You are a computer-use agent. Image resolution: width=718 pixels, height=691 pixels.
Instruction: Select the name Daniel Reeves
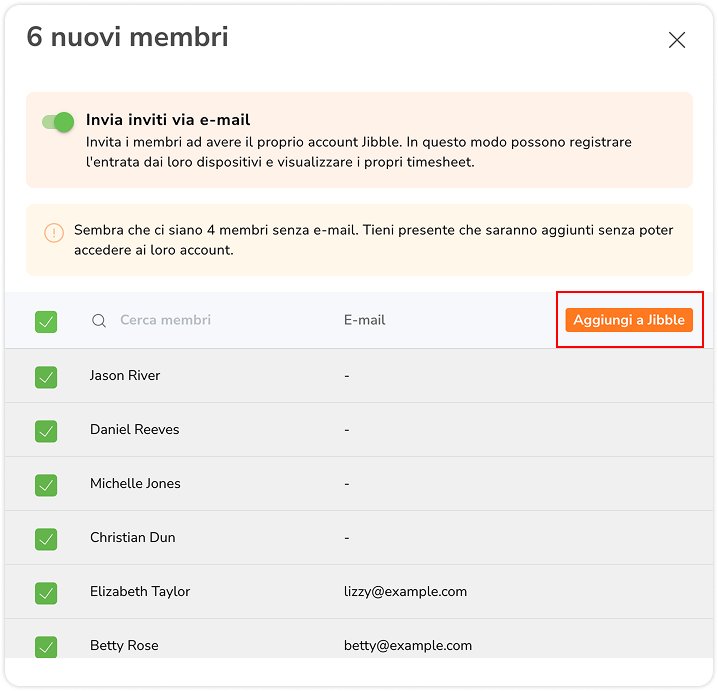coord(135,430)
